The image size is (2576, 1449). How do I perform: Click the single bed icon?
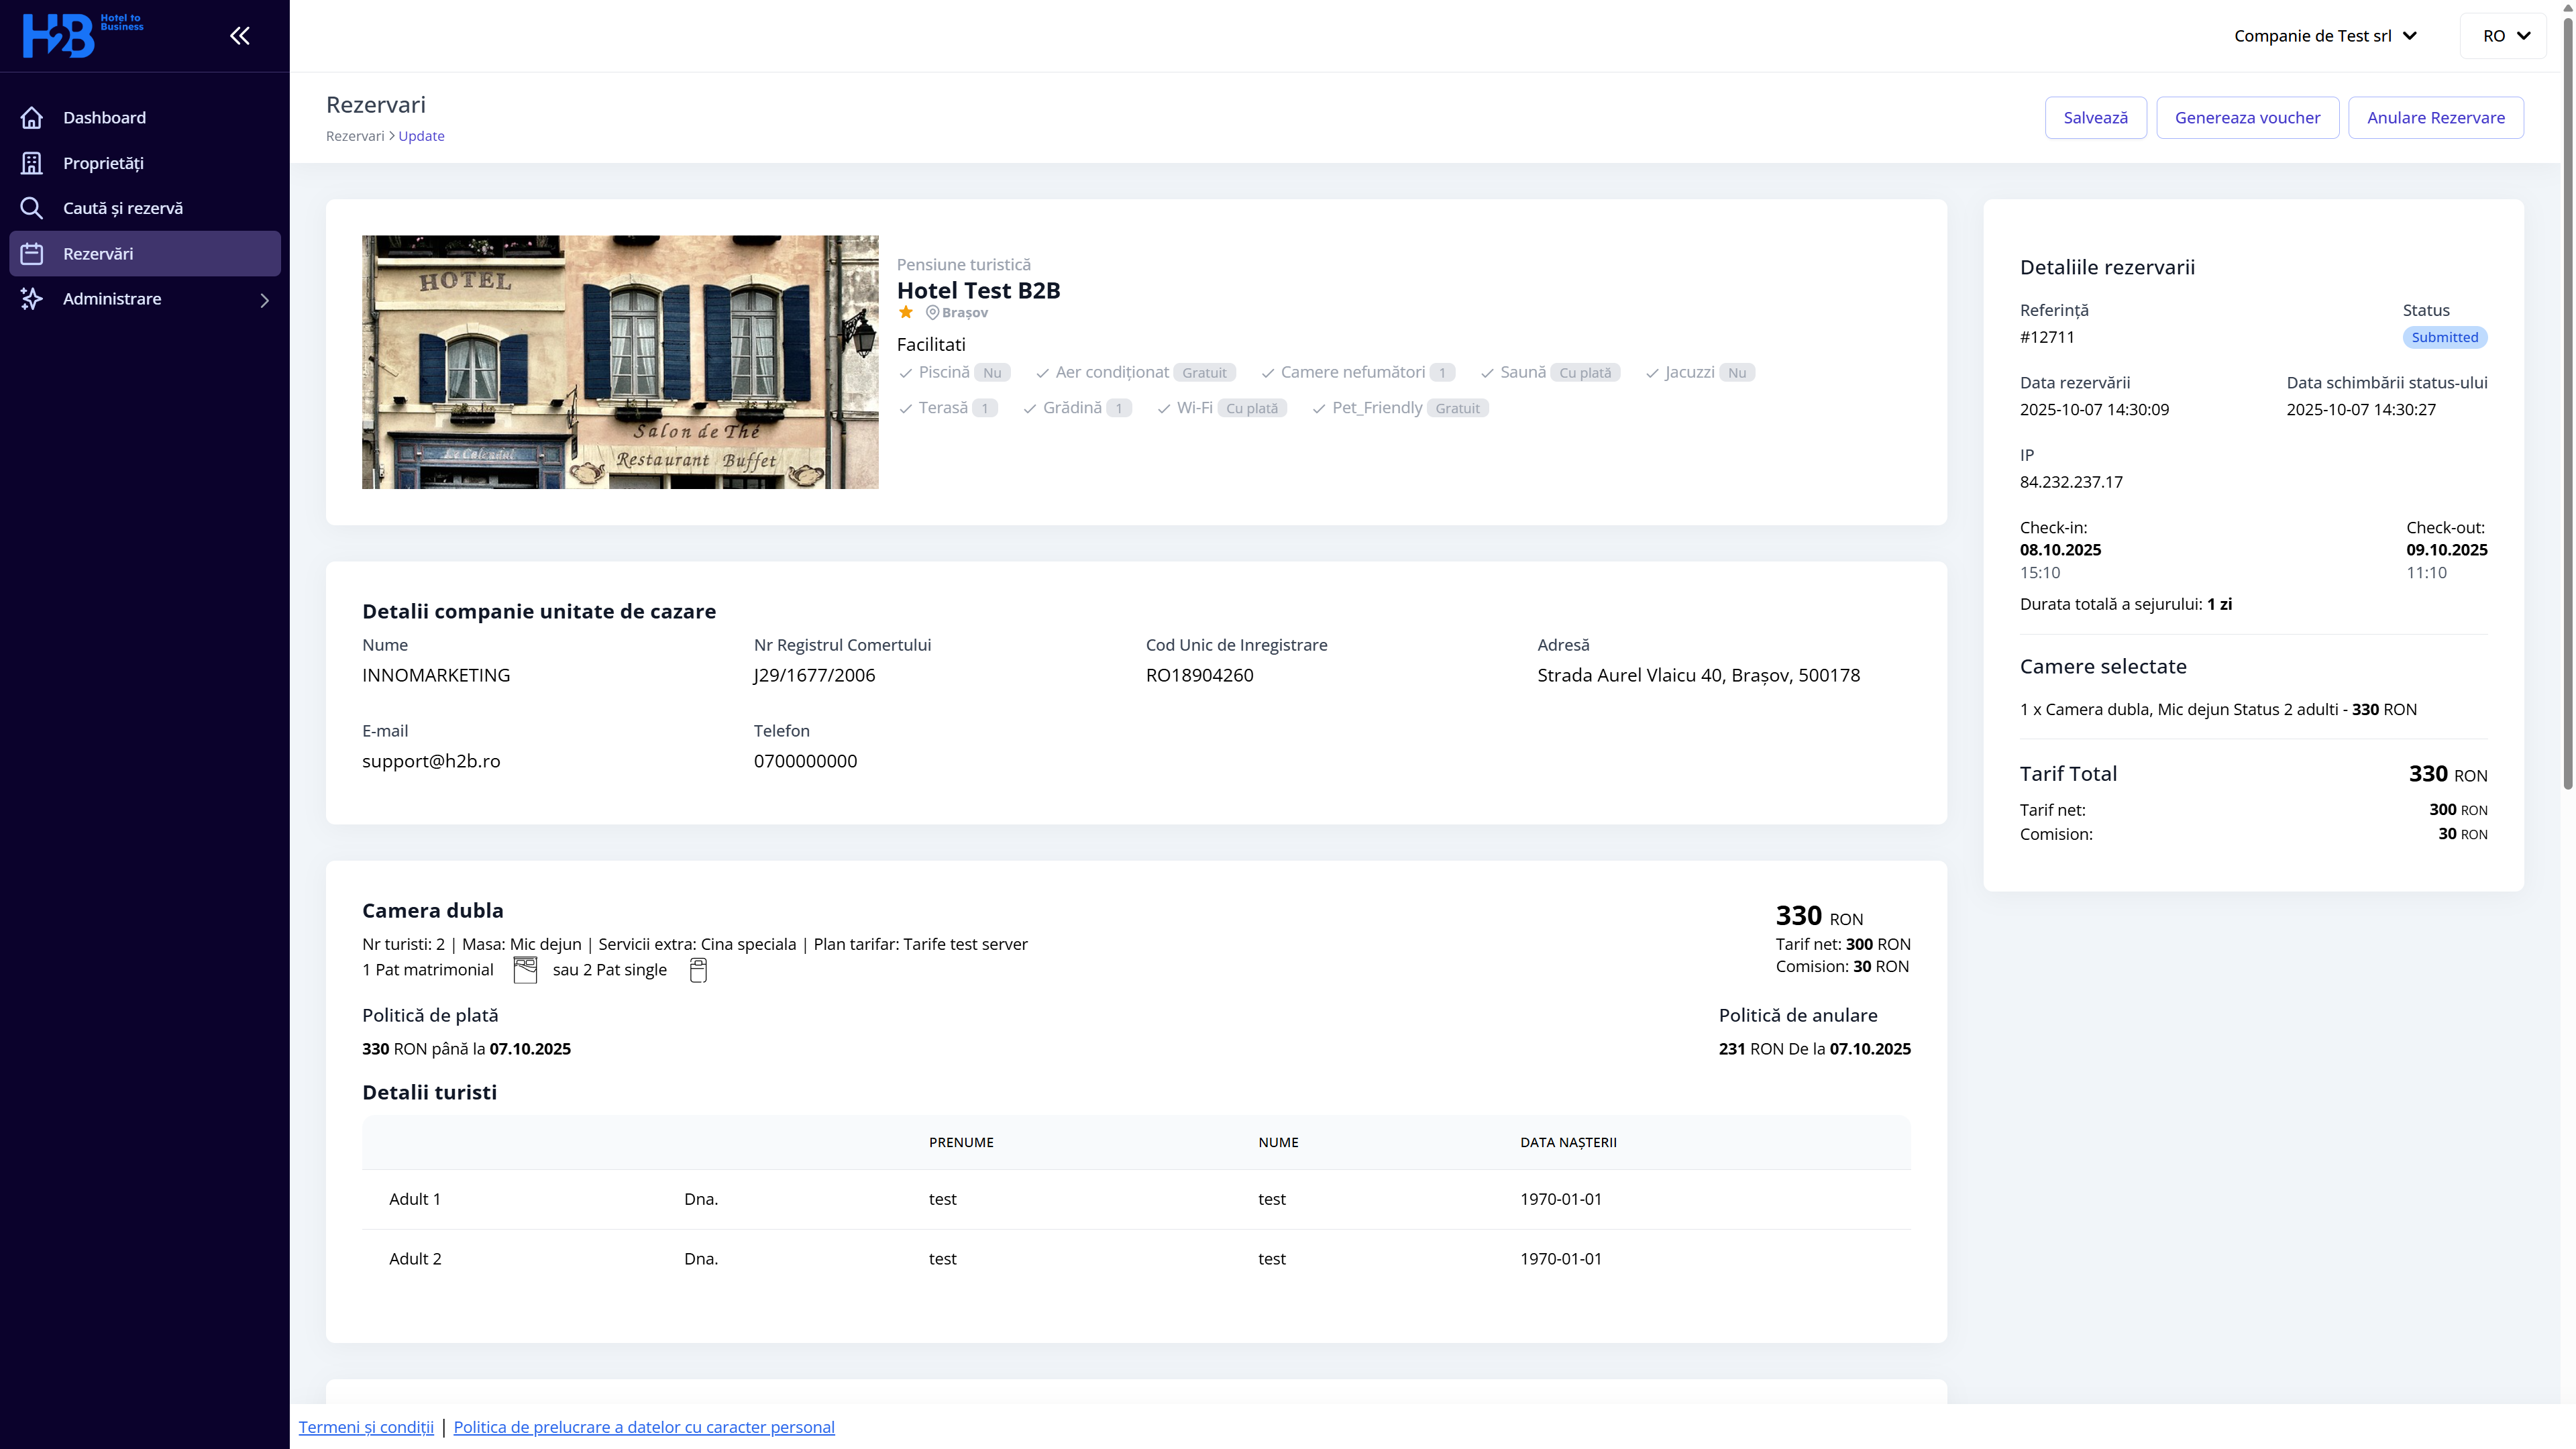698,970
